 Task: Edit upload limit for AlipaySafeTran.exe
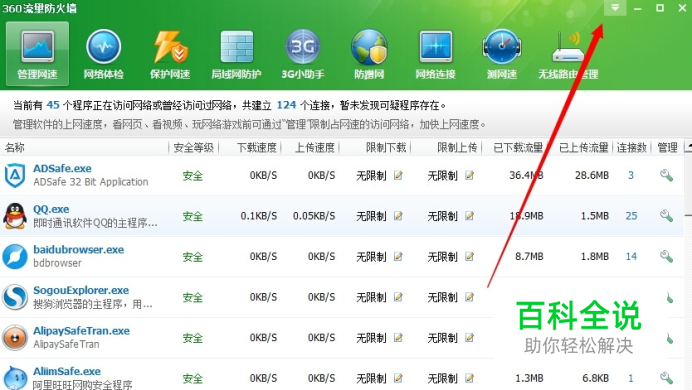point(470,338)
